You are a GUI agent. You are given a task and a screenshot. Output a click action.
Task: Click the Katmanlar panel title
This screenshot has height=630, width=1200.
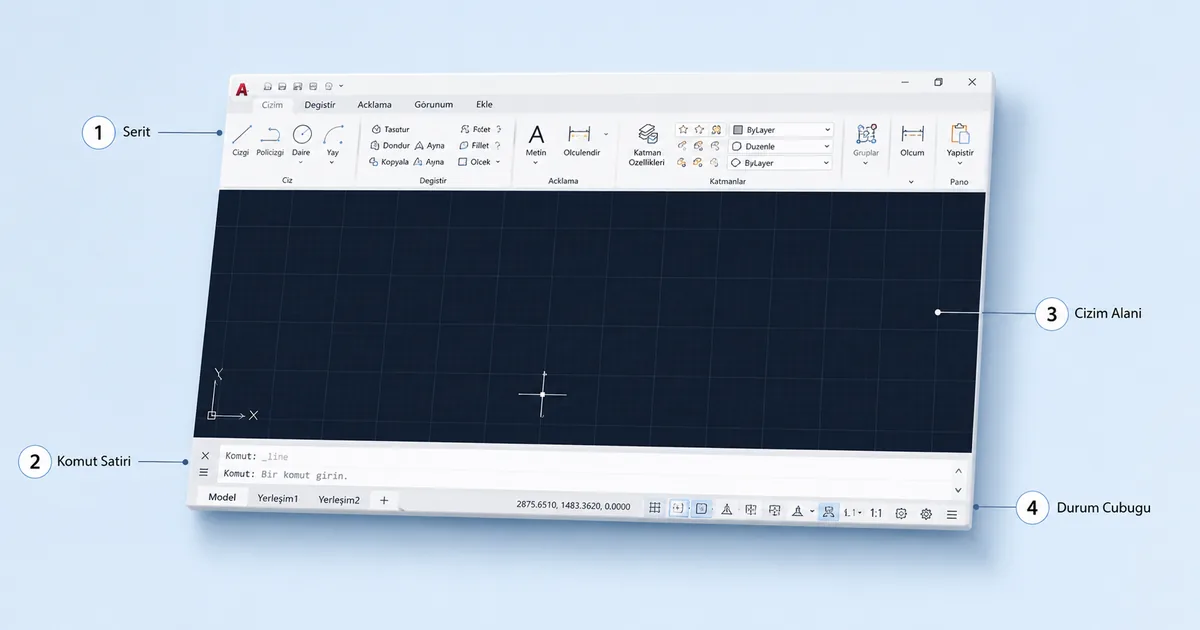pos(727,182)
